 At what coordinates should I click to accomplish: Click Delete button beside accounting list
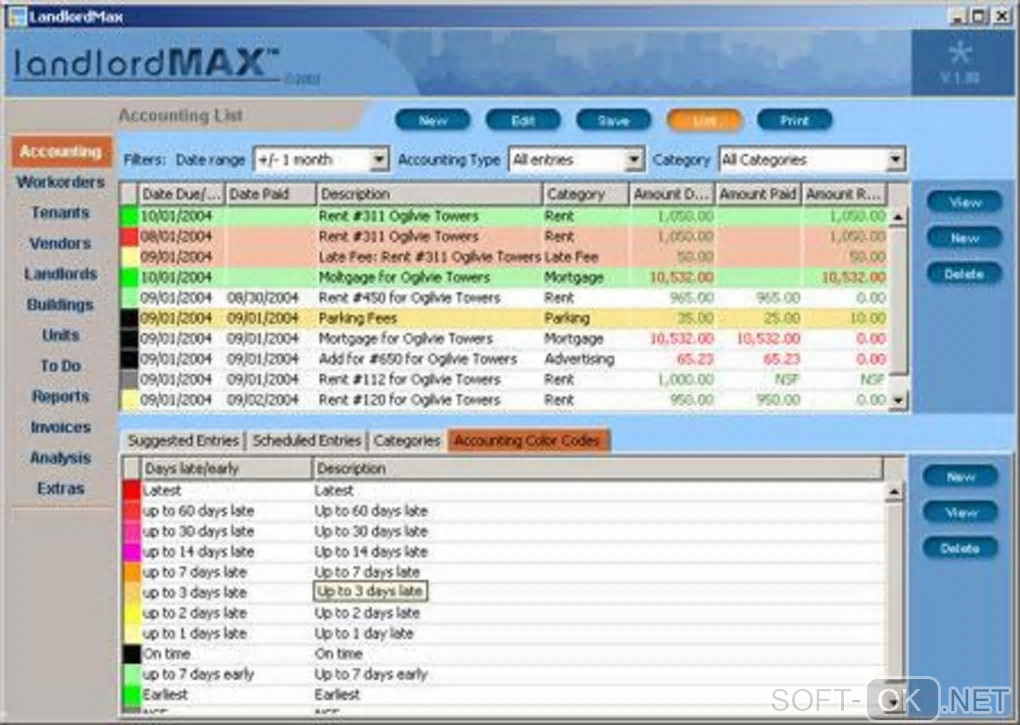[x=965, y=274]
